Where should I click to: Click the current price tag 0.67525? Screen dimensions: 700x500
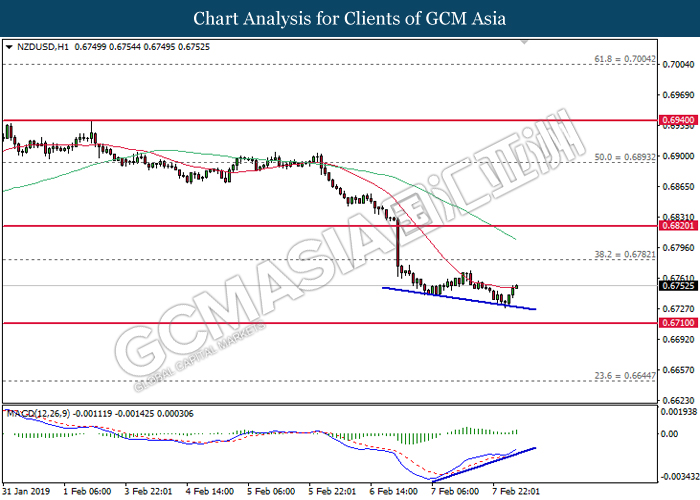678,286
